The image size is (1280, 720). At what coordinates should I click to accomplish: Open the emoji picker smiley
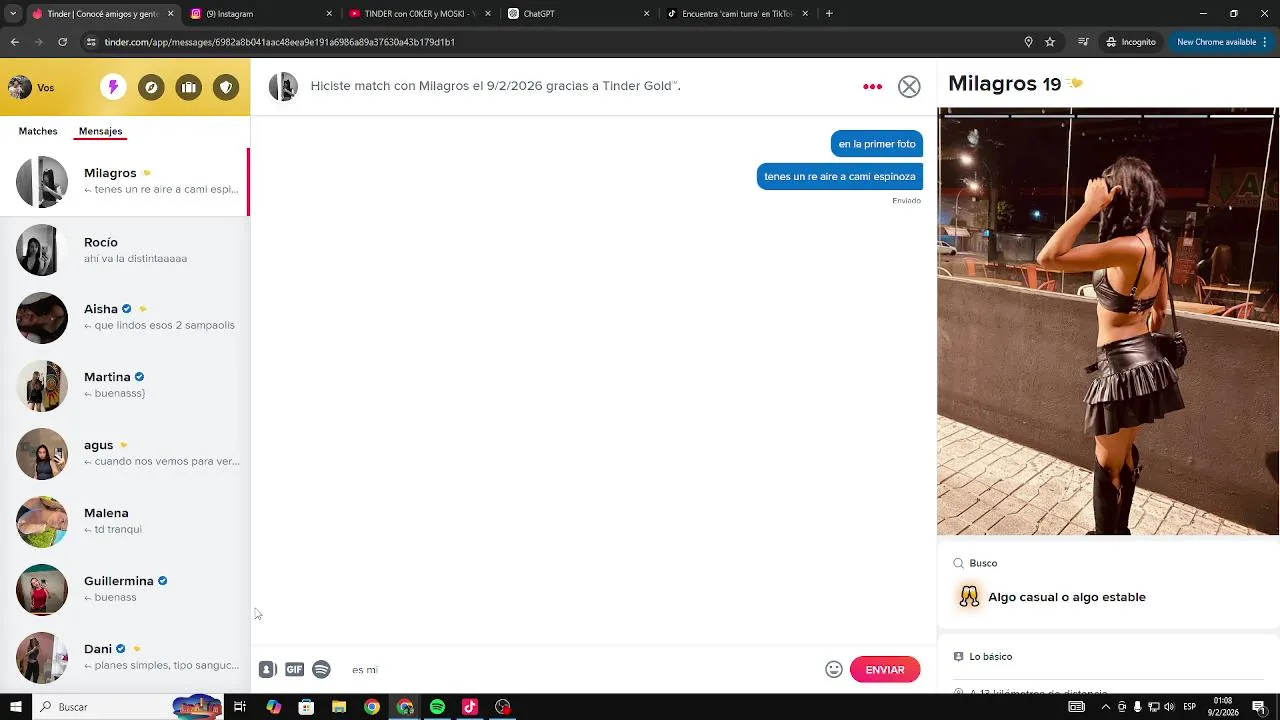coord(834,670)
